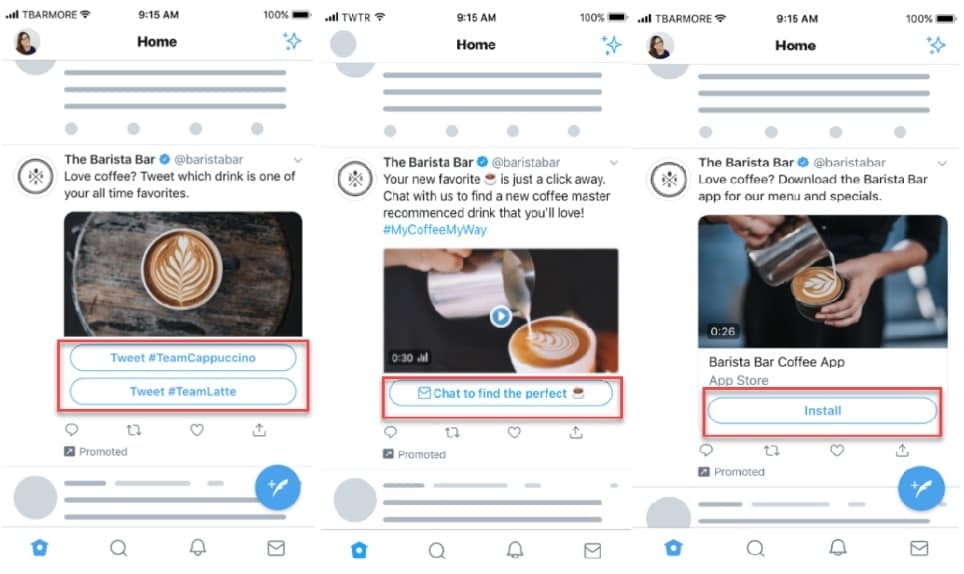Share the Barista Bar app install tweet
The height and width of the screenshot is (574, 964).
click(902, 450)
